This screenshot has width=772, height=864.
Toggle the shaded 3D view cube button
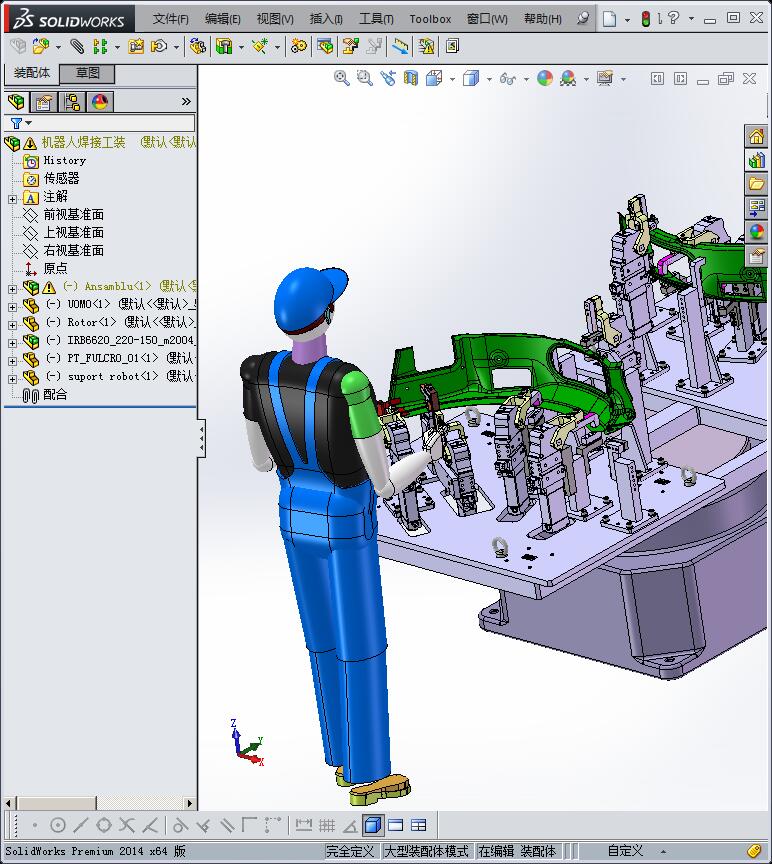[373, 825]
